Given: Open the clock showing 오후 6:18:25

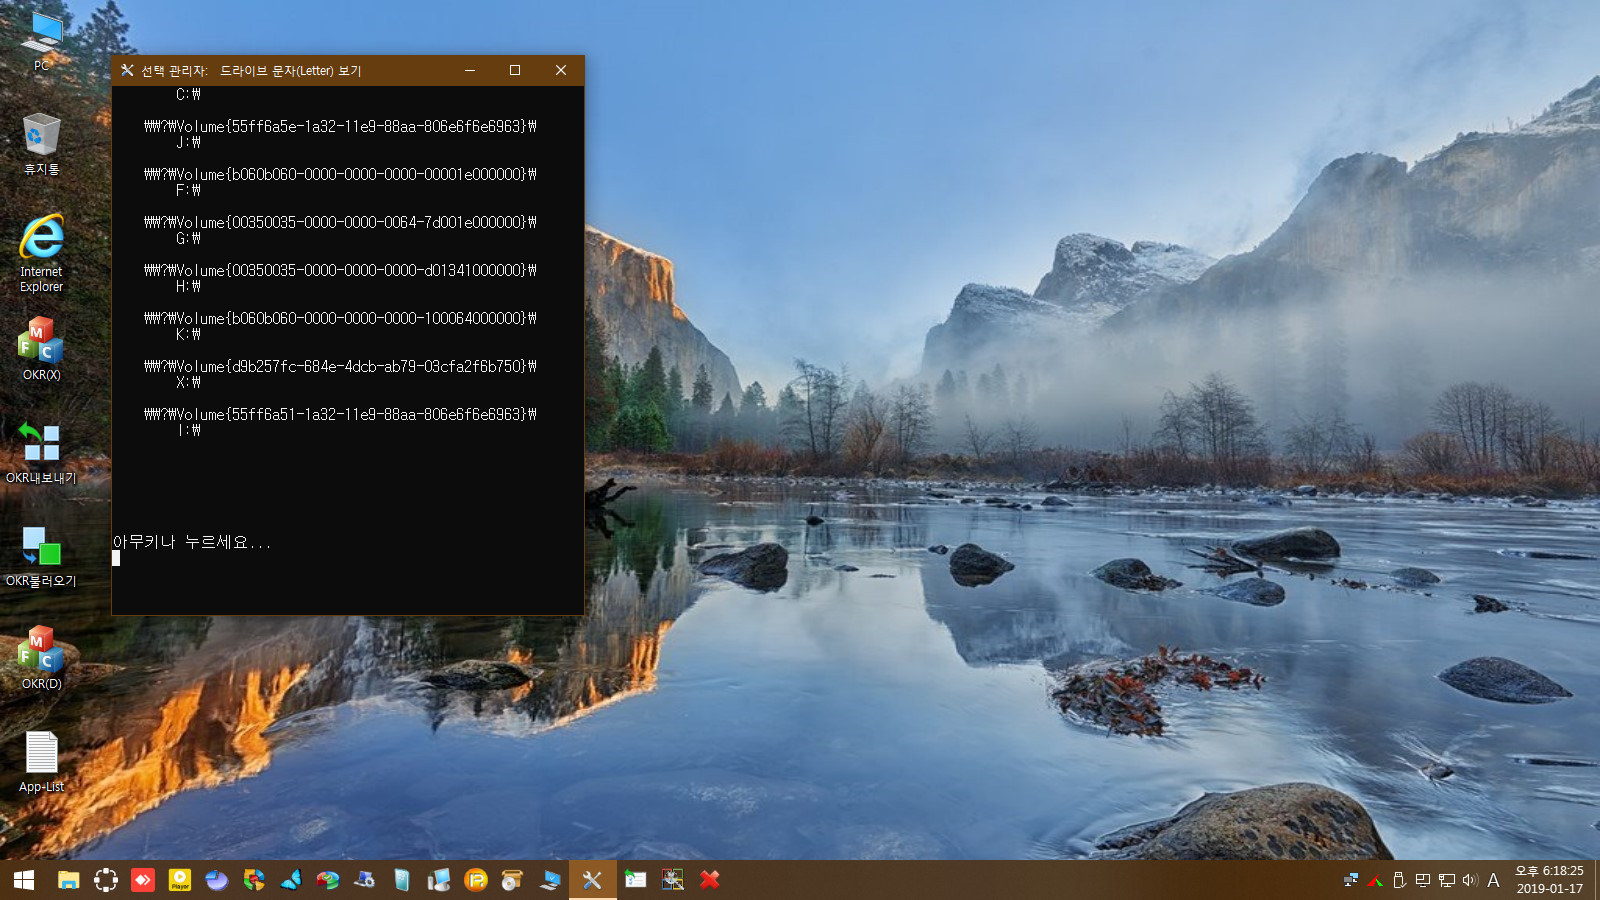Looking at the screenshot, I should 1549,880.
